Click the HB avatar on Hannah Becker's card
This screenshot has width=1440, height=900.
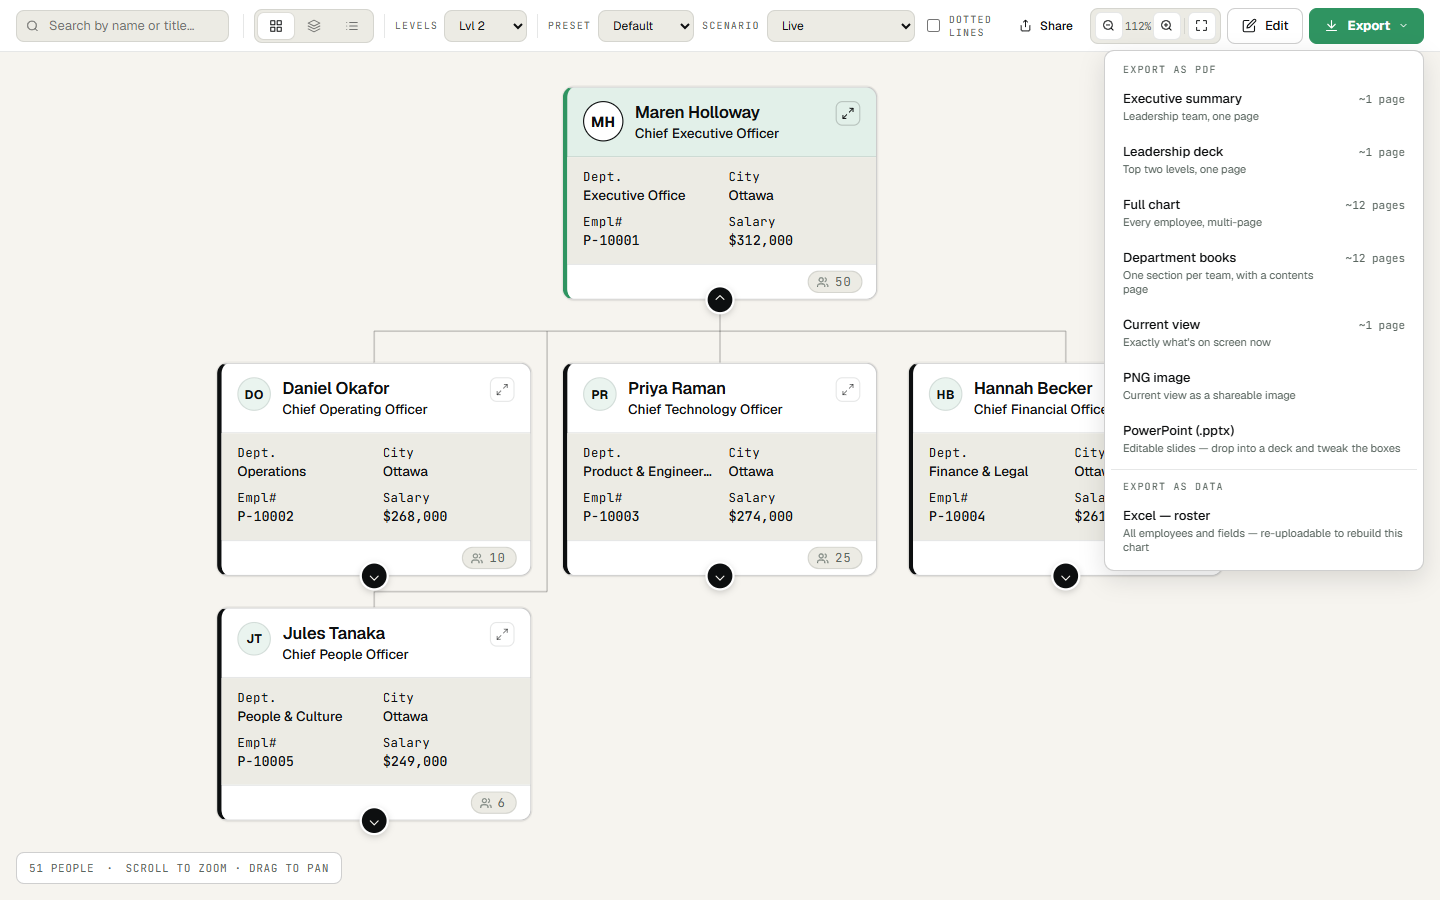pyautogui.click(x=946, y=394)
